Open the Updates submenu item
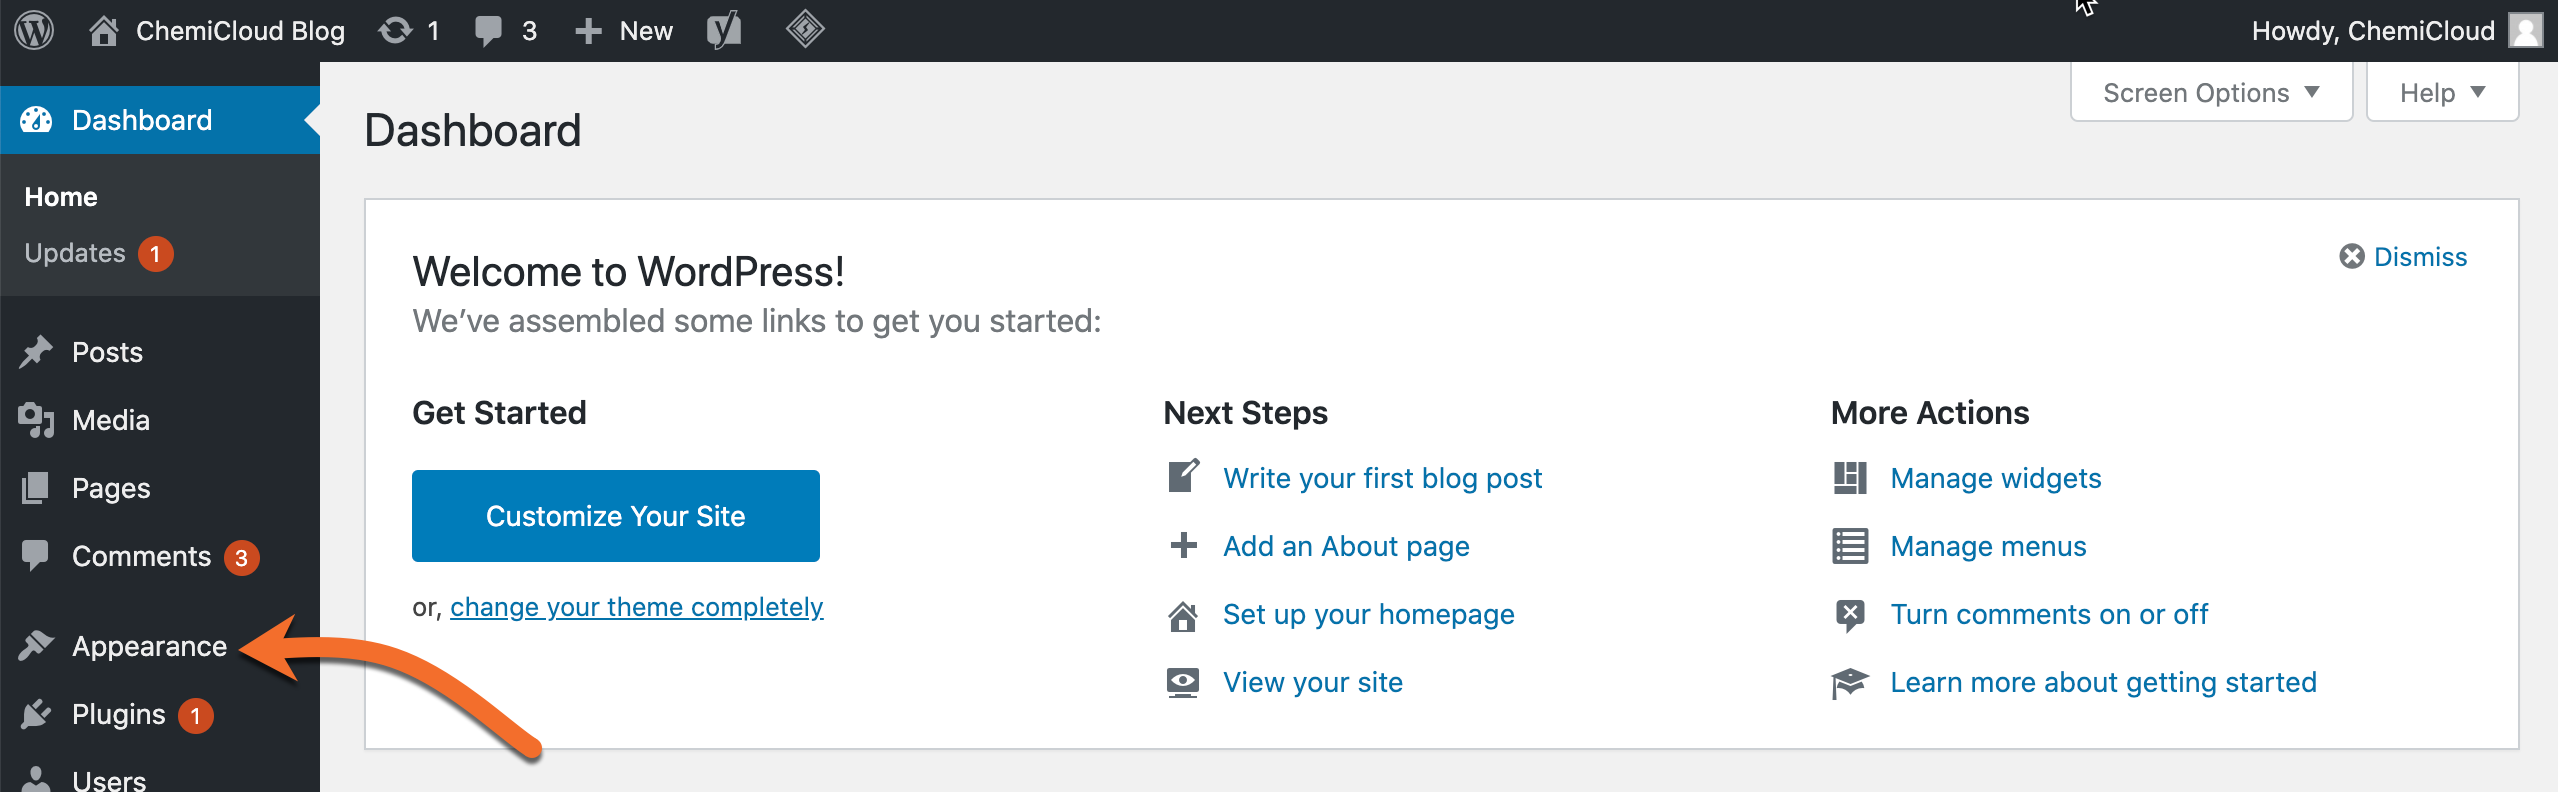This screenshot has width=2558, height=792. pos(75,253)
